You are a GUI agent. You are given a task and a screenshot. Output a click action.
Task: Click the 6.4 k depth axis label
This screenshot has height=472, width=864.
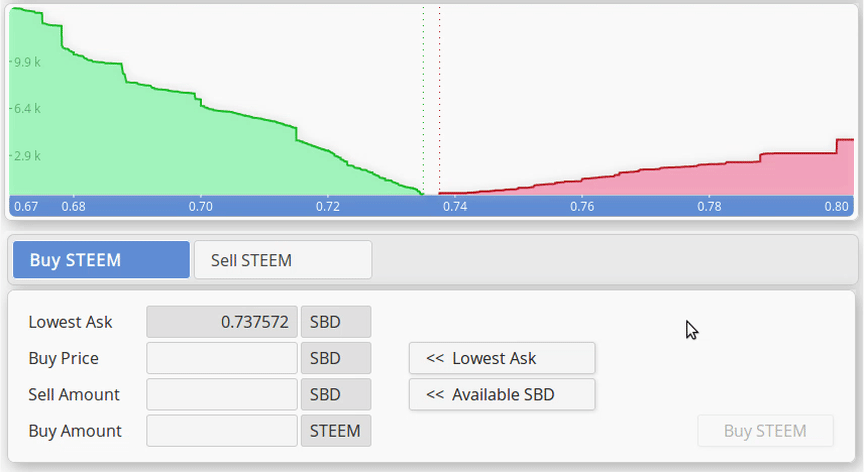(27, 108)
